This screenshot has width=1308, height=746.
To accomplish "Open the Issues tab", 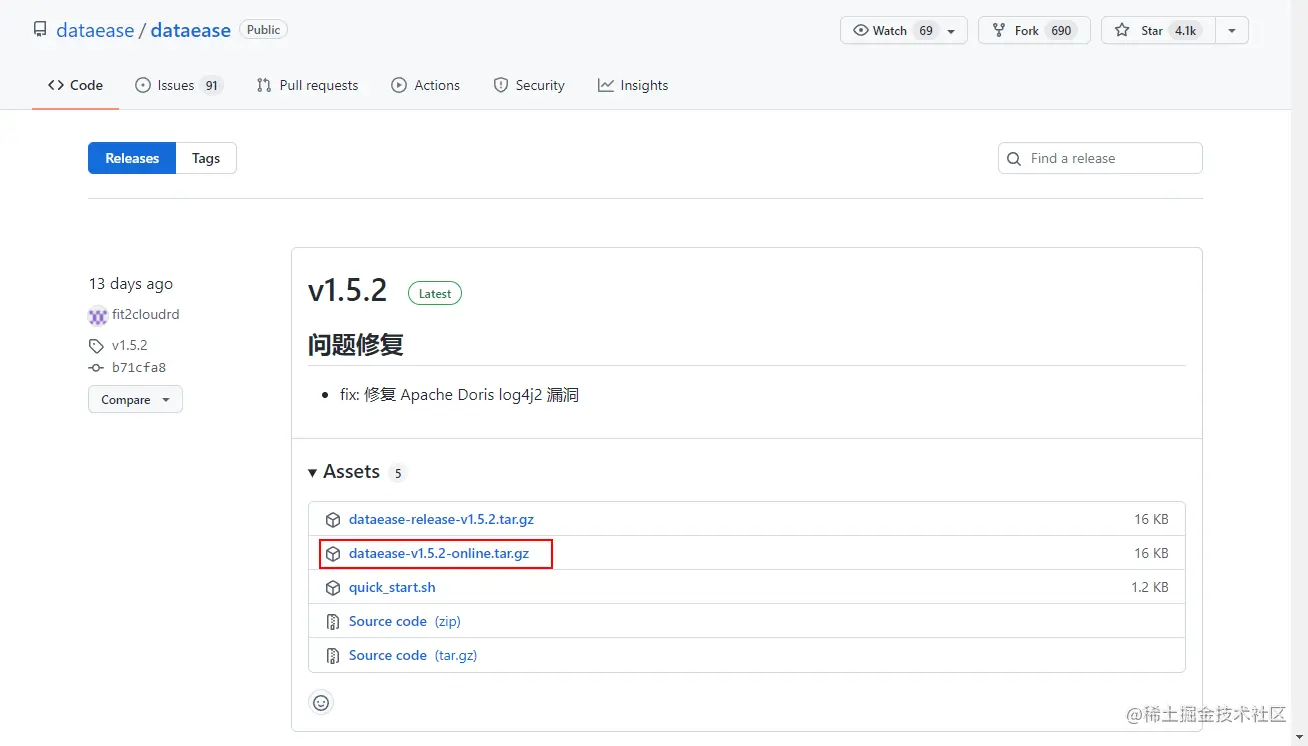I will tap(179, 85).
